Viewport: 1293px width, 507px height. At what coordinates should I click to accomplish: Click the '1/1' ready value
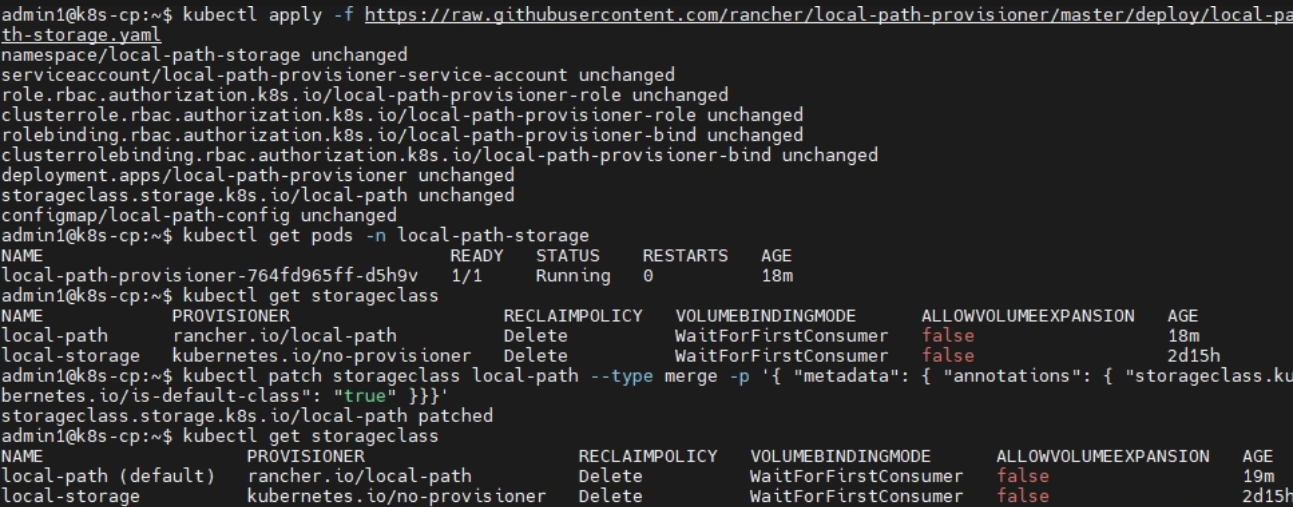tap(467, 276)
